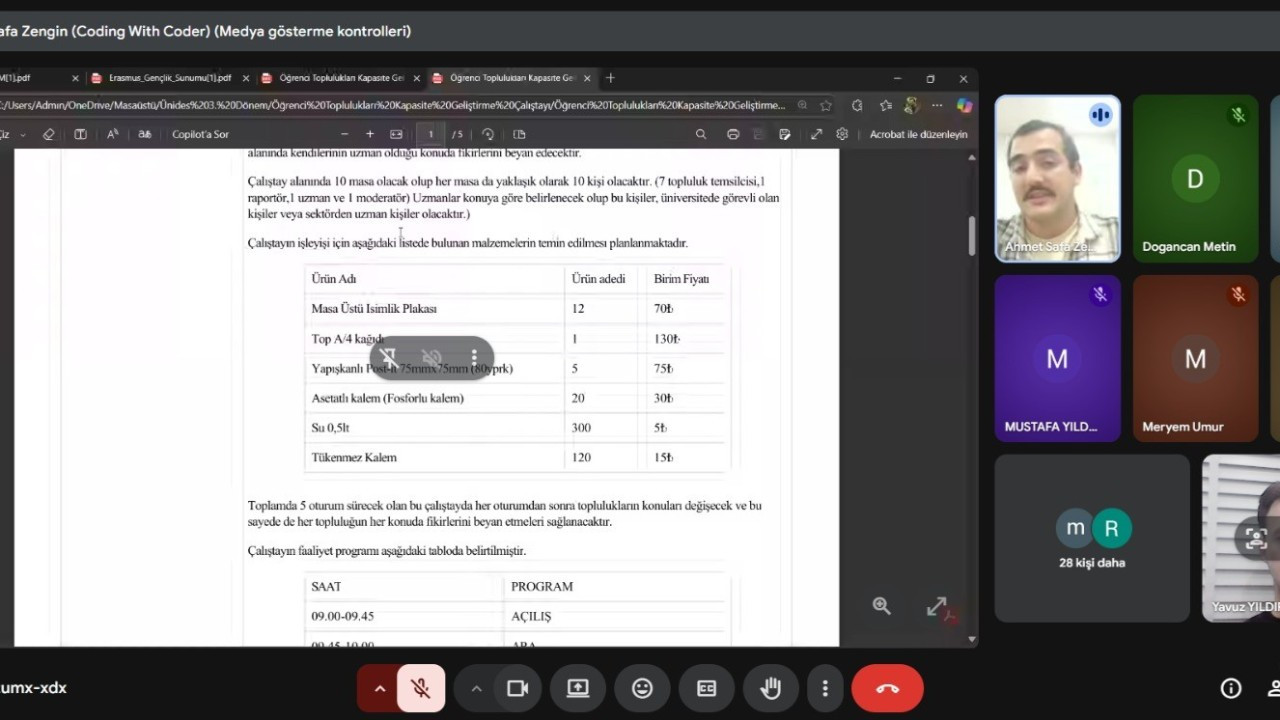Expand video settings arrow beside camera
The height and width of the screenshot is (720, 1280).
point(476,688)
